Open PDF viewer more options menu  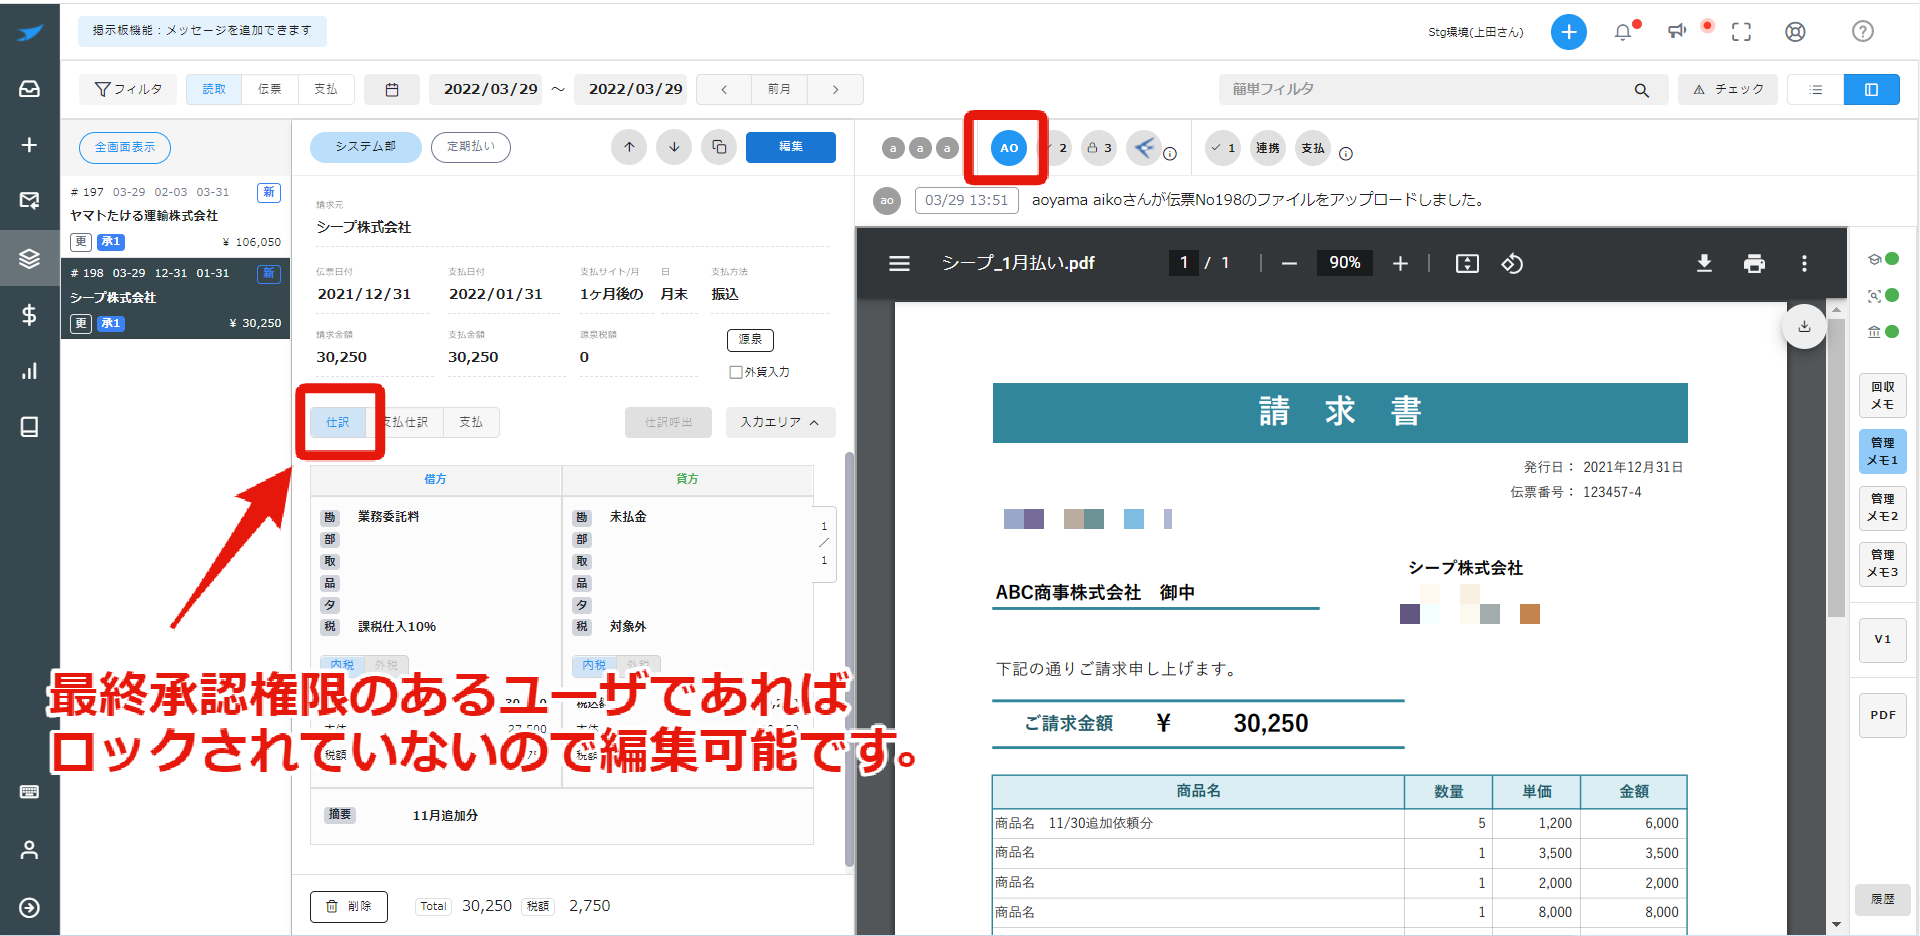coord(1804,263)
